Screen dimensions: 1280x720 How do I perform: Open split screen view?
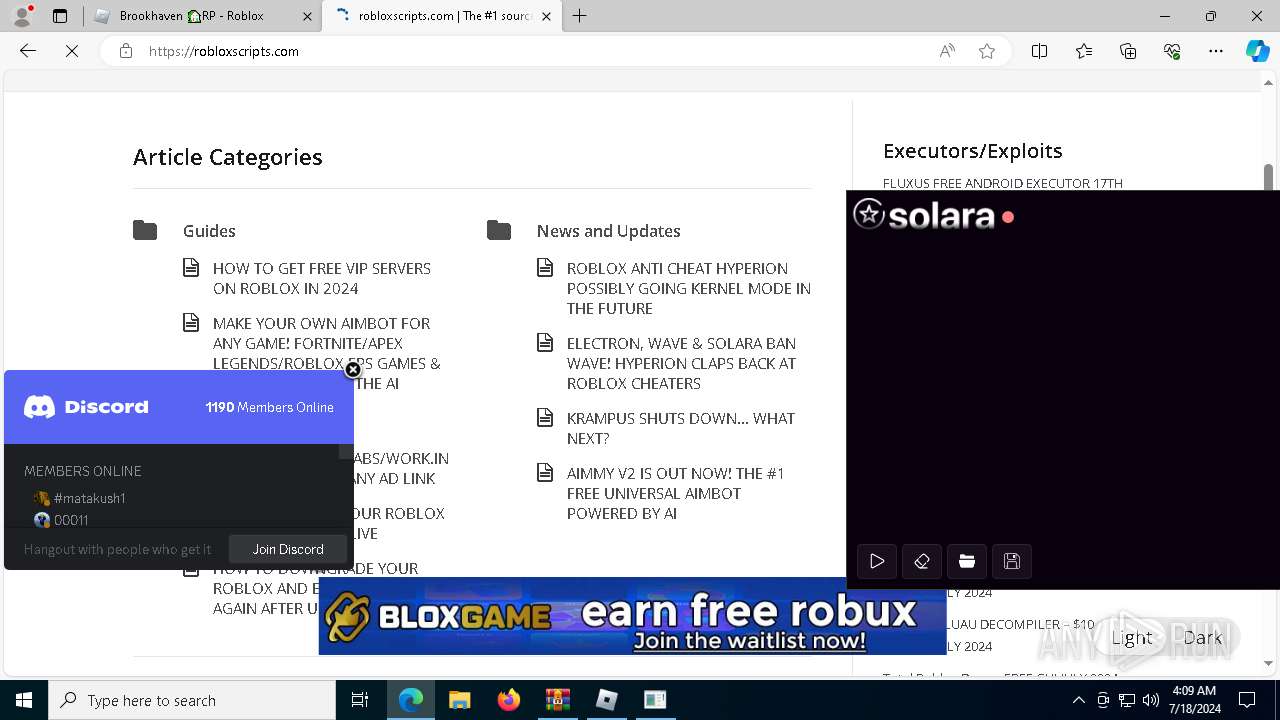pos(1039,51)
